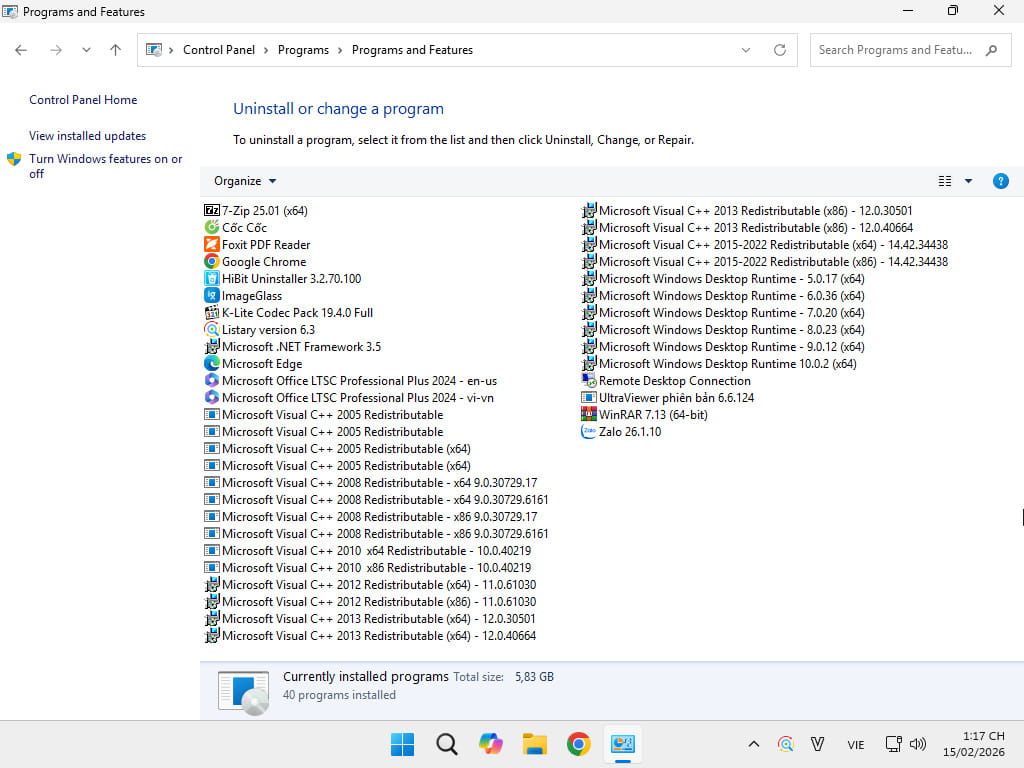This screenshot has width=1024, height=768.
Task: Go up one level with the up arrow
Action: [x=116, y=50]
